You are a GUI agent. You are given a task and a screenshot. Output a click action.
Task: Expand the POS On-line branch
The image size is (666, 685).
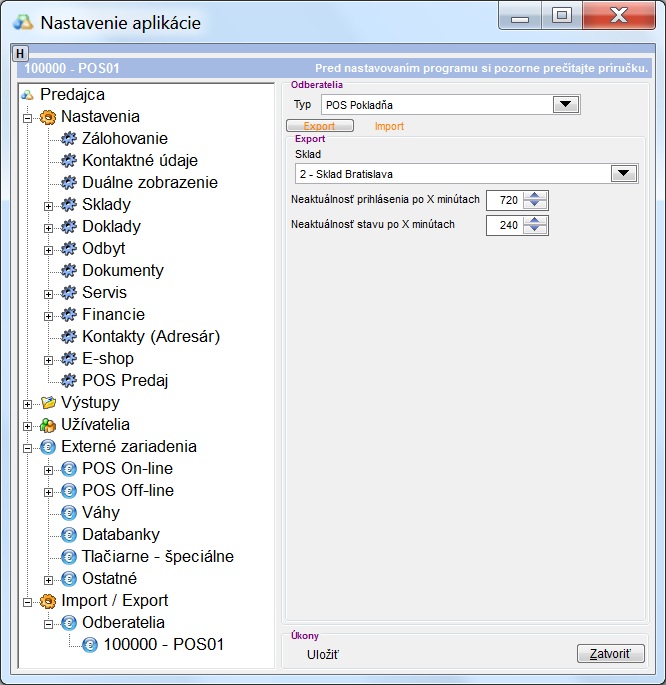click(48, 469)
